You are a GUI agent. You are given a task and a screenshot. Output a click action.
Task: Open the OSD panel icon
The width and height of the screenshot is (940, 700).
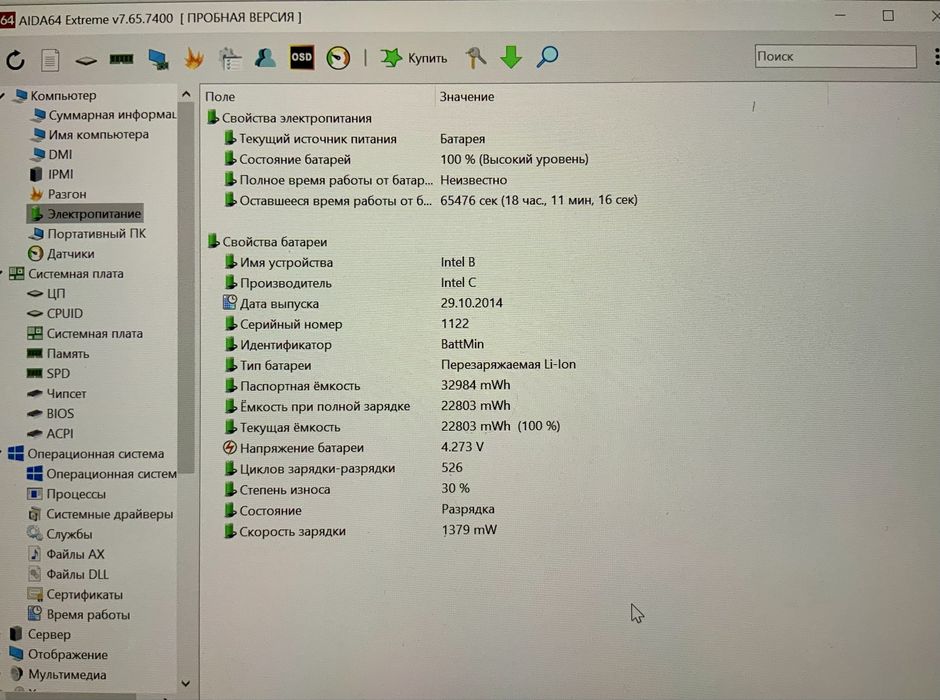[x=302, y=57]
